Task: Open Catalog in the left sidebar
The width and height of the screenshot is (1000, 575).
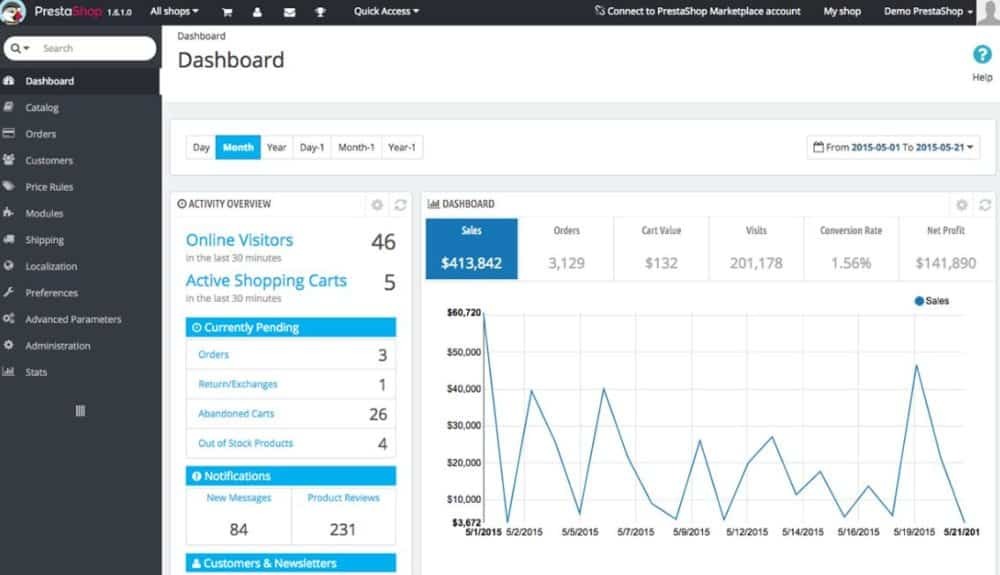Action: point(42,107)
